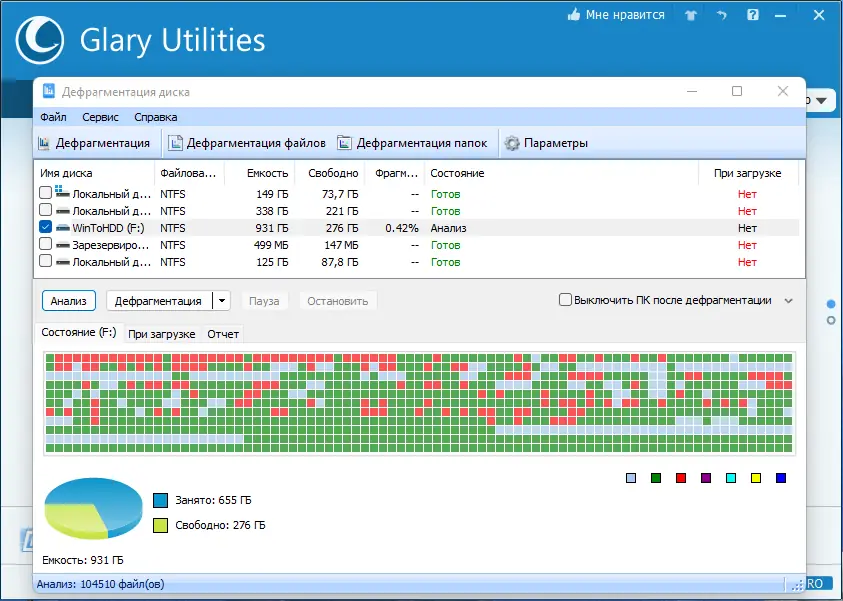The height and width of the screenshot is (601, 843).
Task: Expand the chevron next to Выключить ПК option
Action: click(x=789, y=299)
